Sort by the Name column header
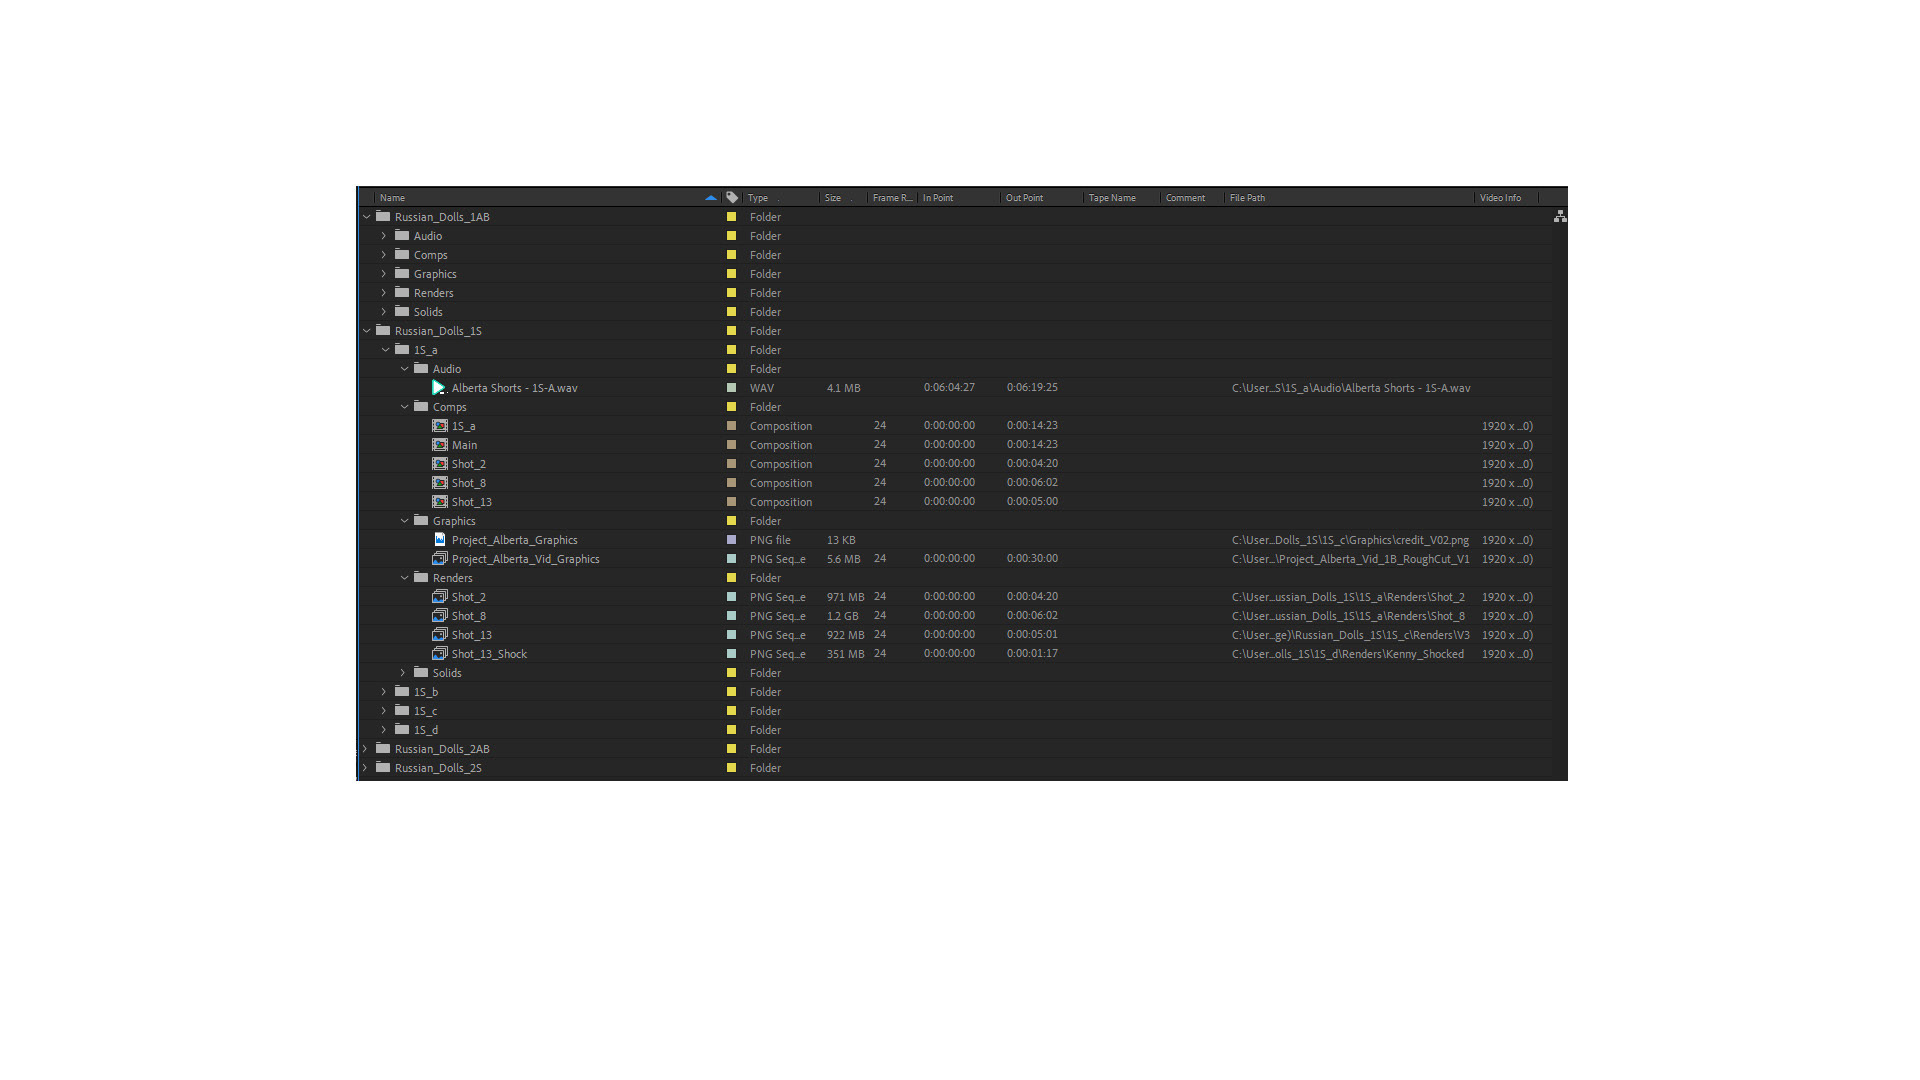This screenshot has height=1080, width=1920. pos(548,198)
